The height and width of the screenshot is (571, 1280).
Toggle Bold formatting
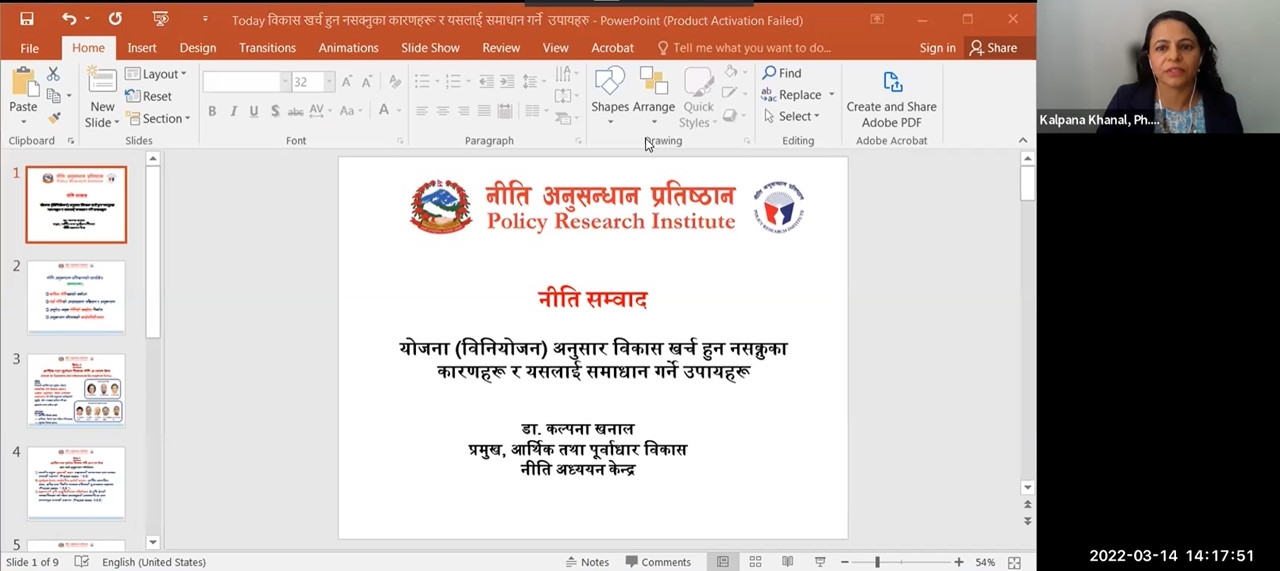(212, 111)
